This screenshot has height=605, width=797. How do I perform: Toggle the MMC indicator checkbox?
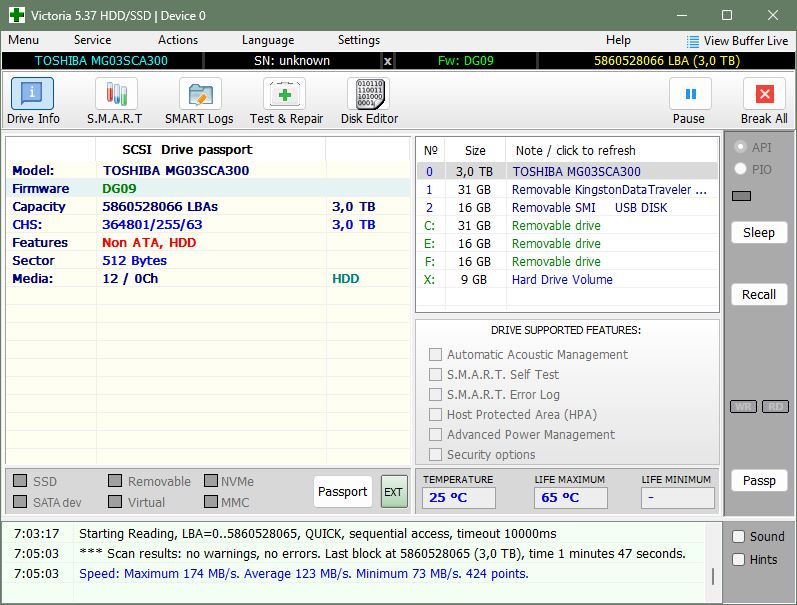point(211,502)
